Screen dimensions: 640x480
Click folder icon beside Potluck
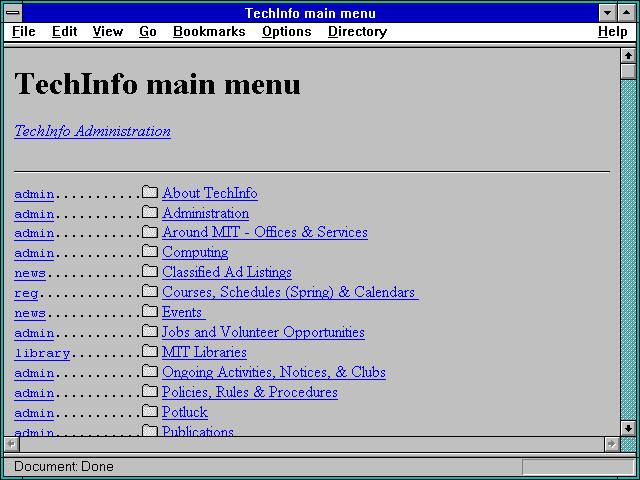pos(150,411)
